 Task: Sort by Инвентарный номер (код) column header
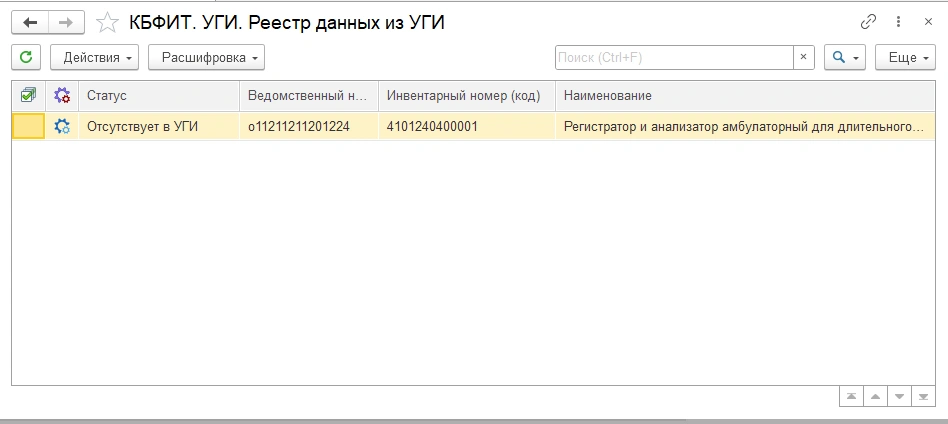(467, 96)
